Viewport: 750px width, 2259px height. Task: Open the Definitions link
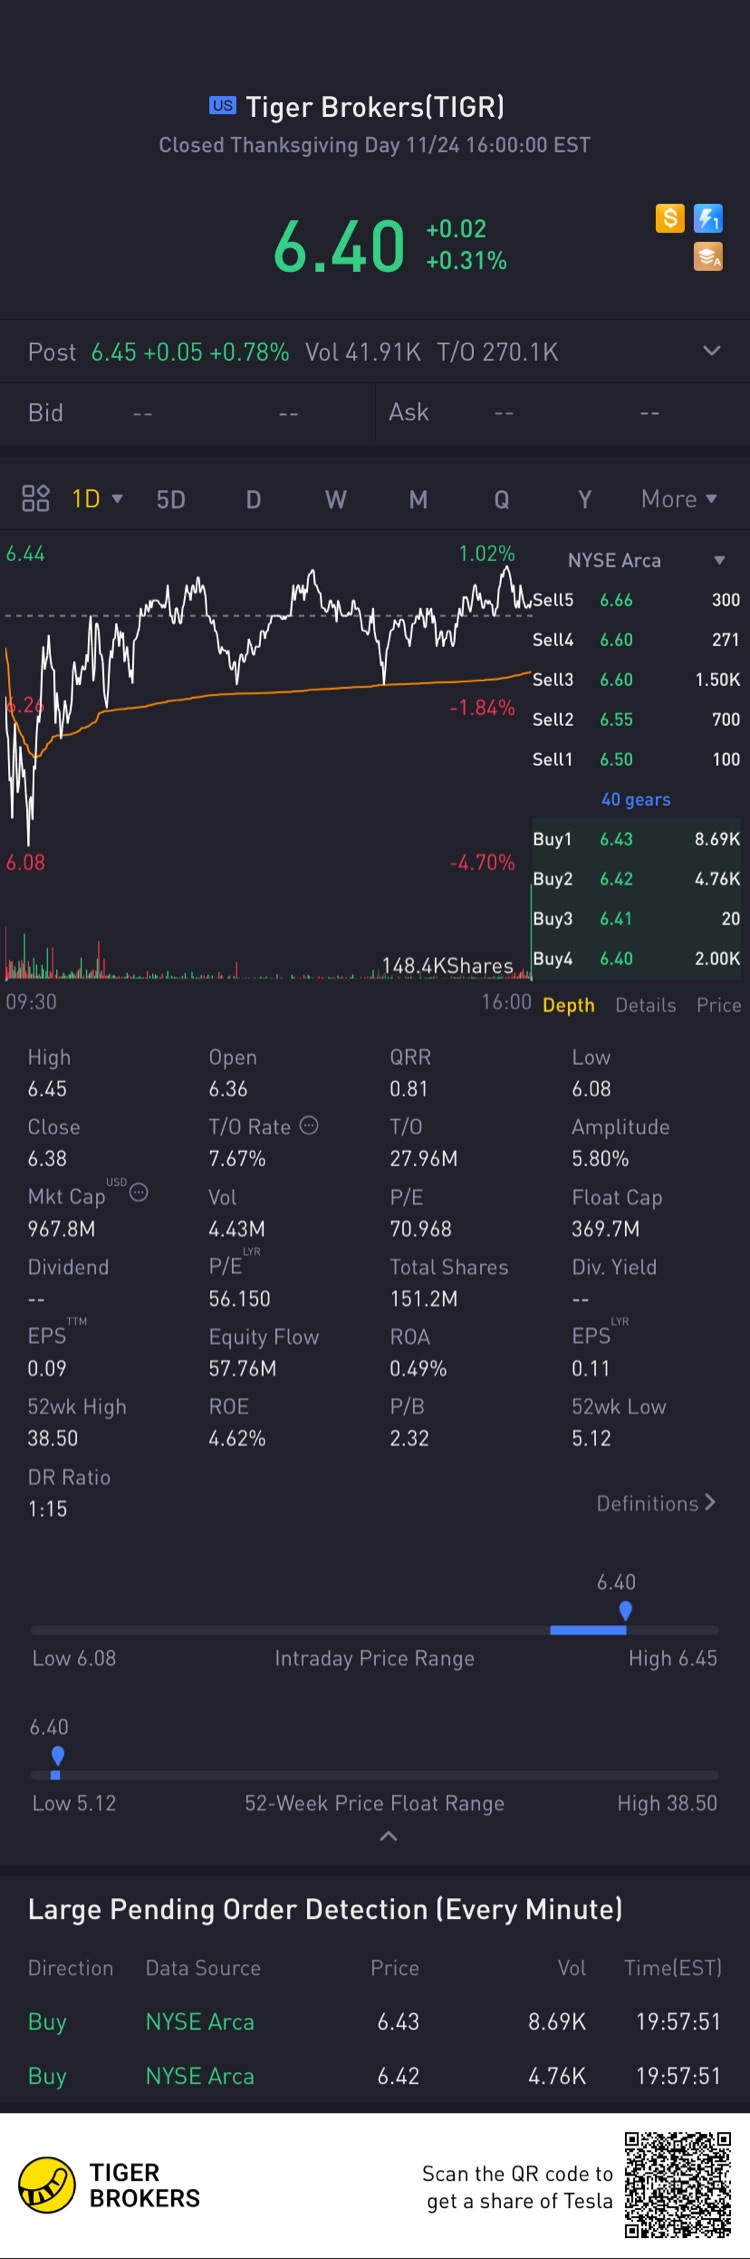[656, 1503]
